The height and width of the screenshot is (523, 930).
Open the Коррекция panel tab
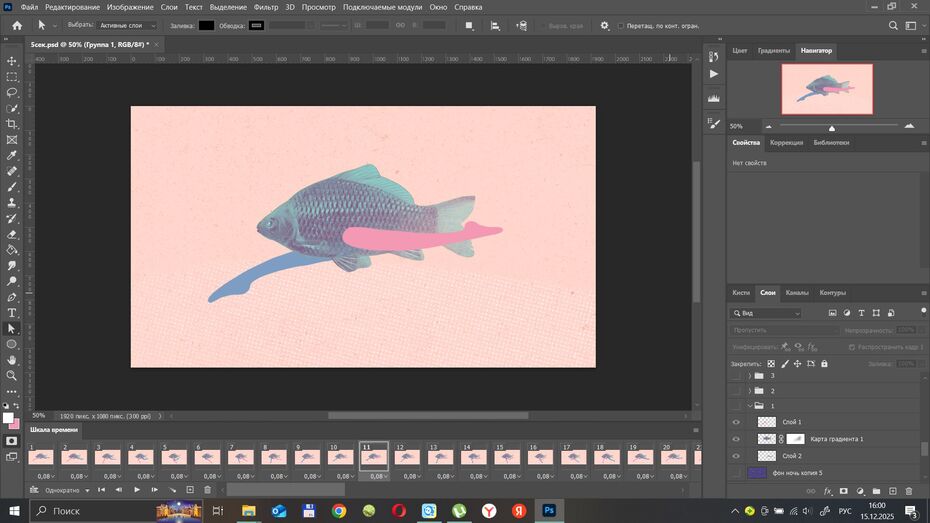786,143
